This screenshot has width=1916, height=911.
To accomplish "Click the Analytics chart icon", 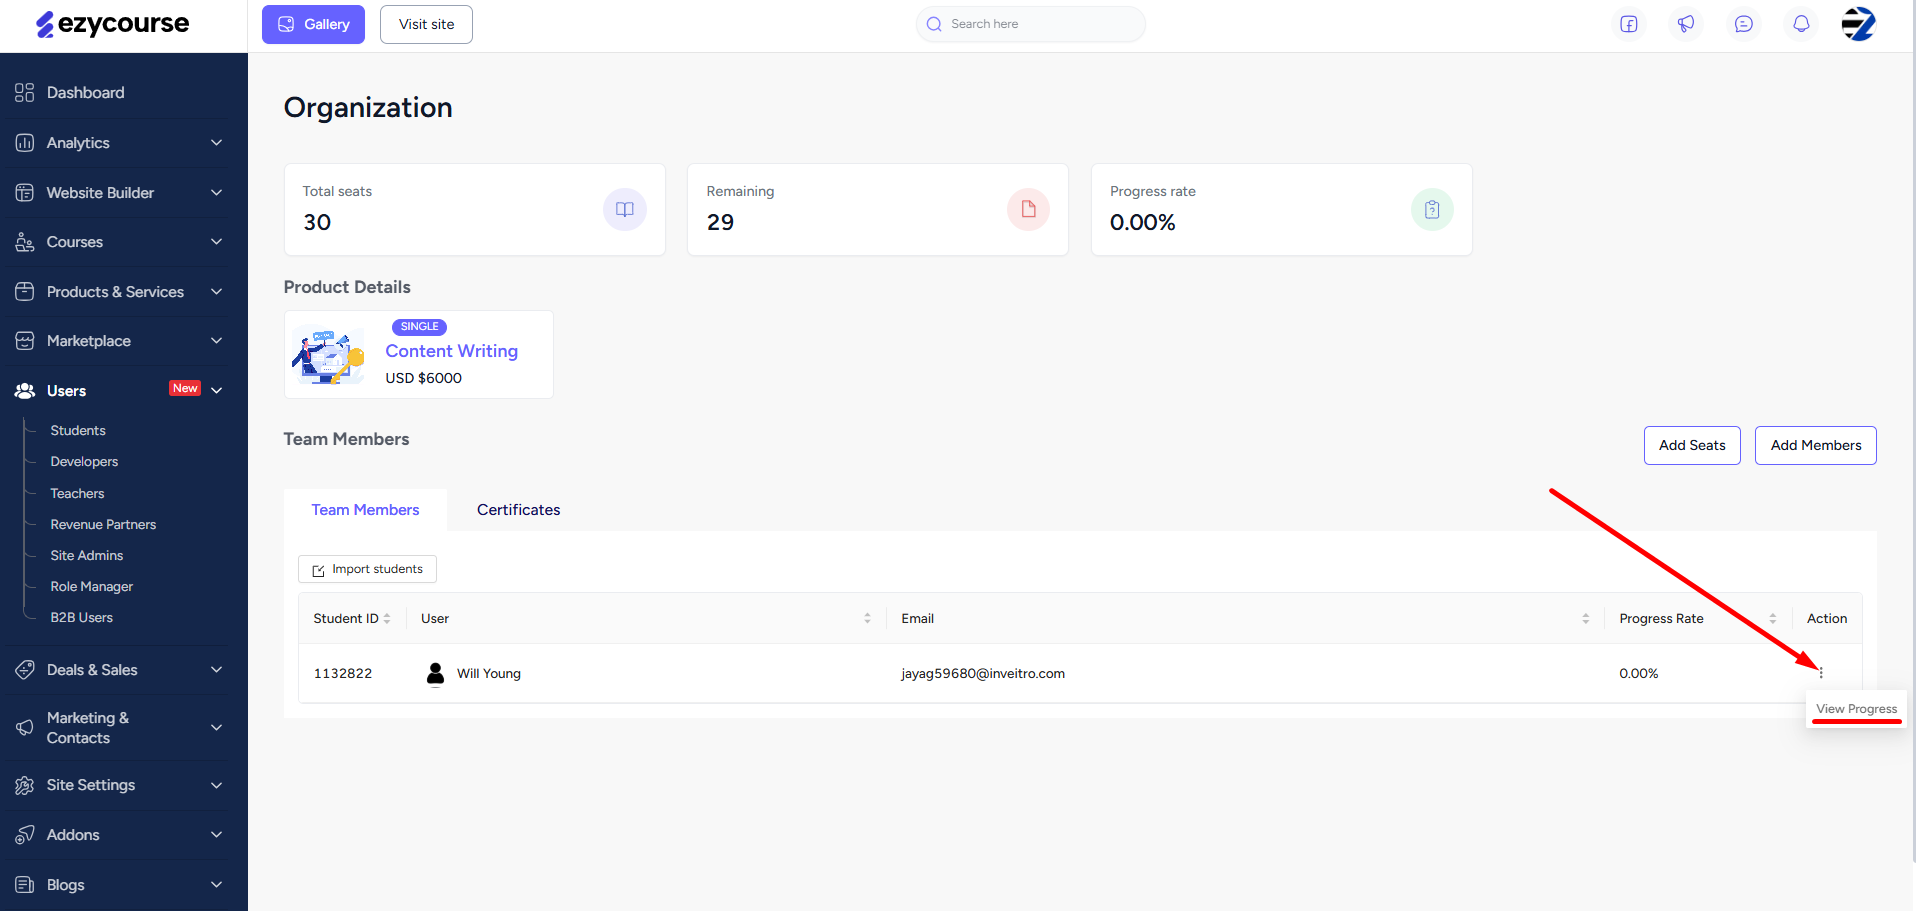I will point(25,143).
